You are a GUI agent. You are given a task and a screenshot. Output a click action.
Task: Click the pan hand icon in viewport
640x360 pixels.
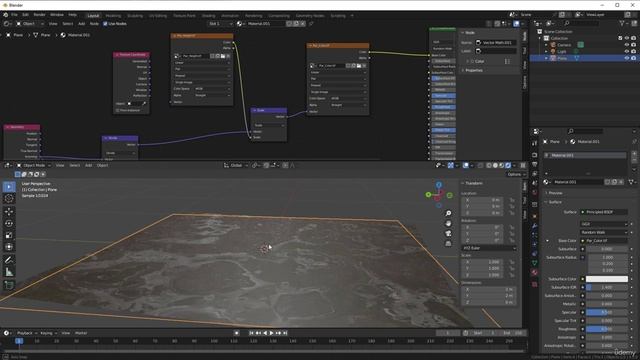click(448, 223)
